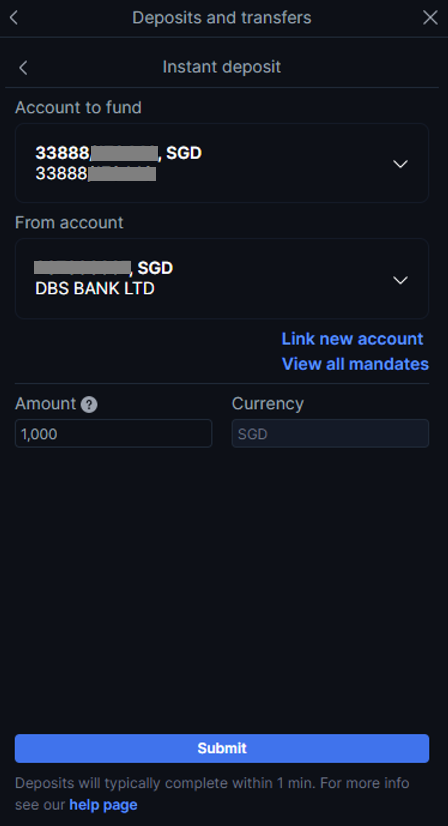Click Link new account
The height and width of the screenshot is (826, 448).
tap(352, 339)
